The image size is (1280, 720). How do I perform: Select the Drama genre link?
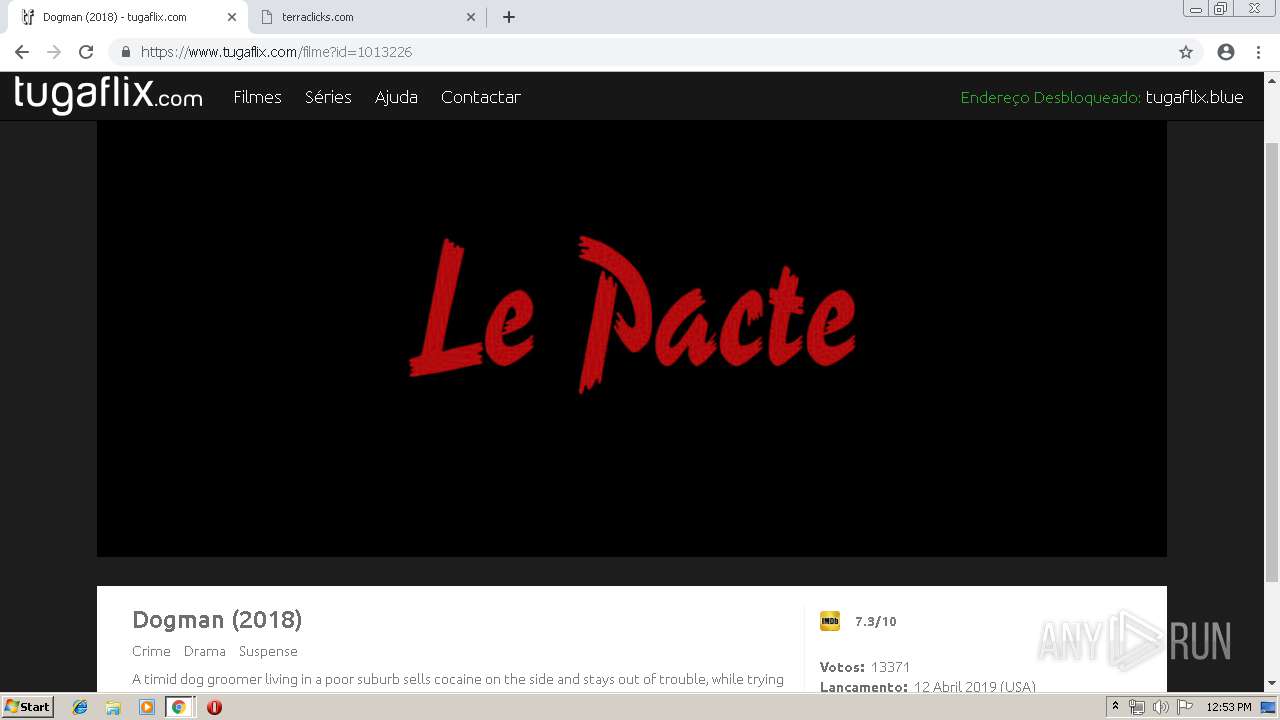pos(204,651)
